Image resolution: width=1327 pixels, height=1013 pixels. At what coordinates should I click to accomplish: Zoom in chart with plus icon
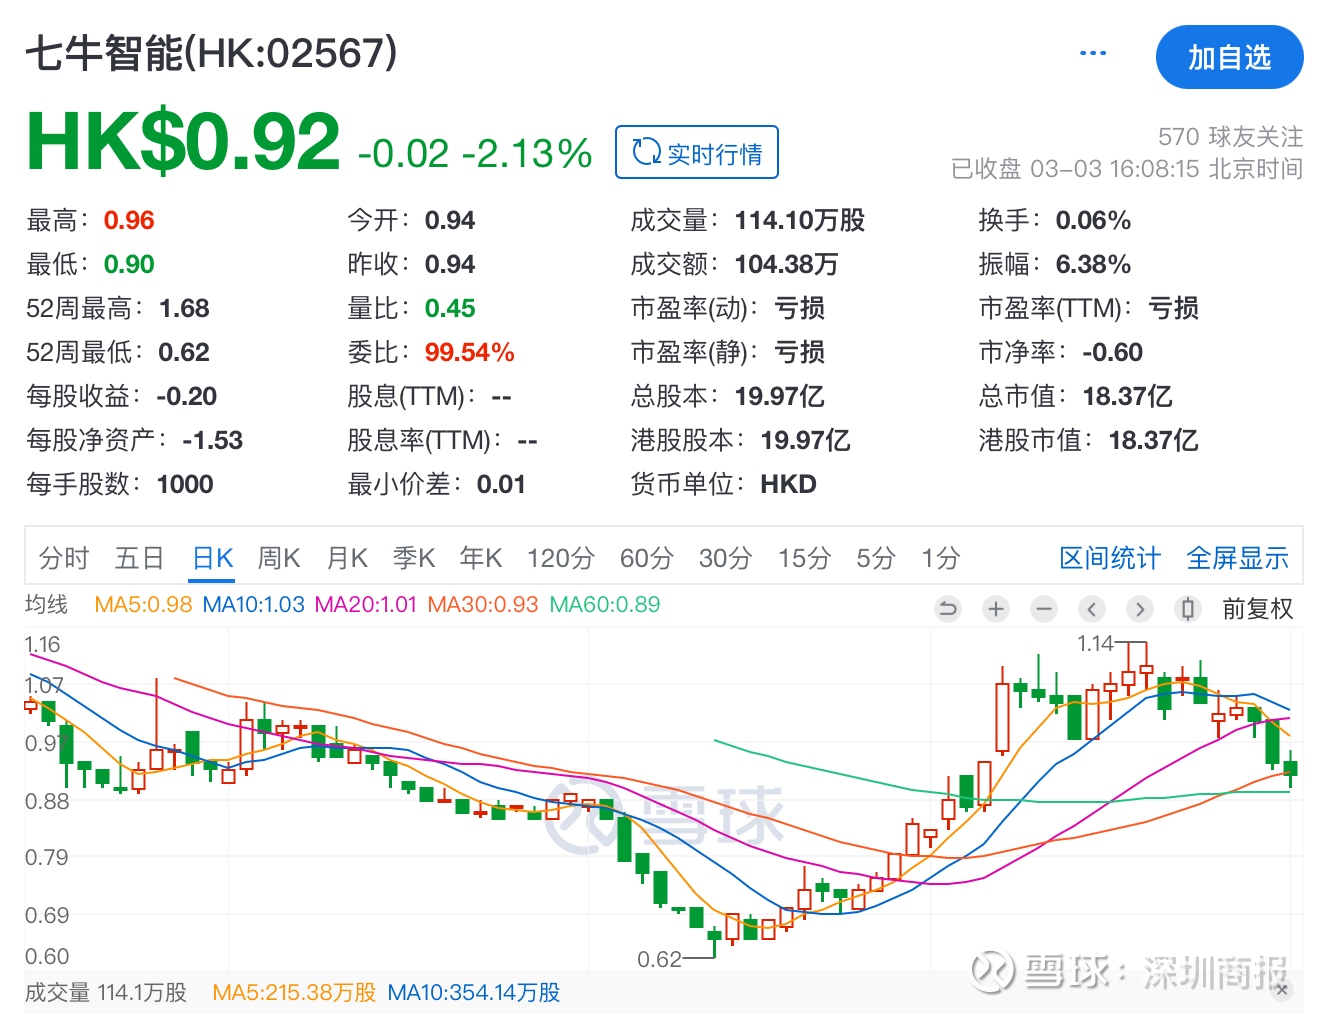coord(996,608)
